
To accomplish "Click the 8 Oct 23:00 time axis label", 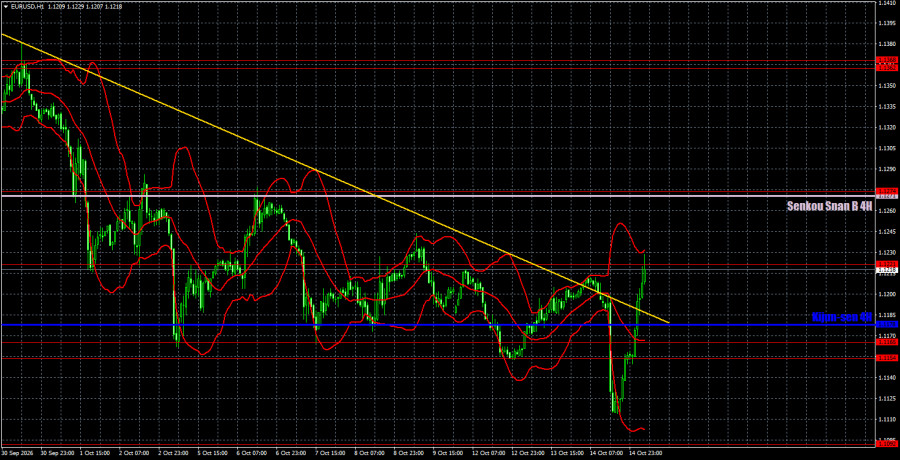I will pyautogui.click(x=409, y=453).
